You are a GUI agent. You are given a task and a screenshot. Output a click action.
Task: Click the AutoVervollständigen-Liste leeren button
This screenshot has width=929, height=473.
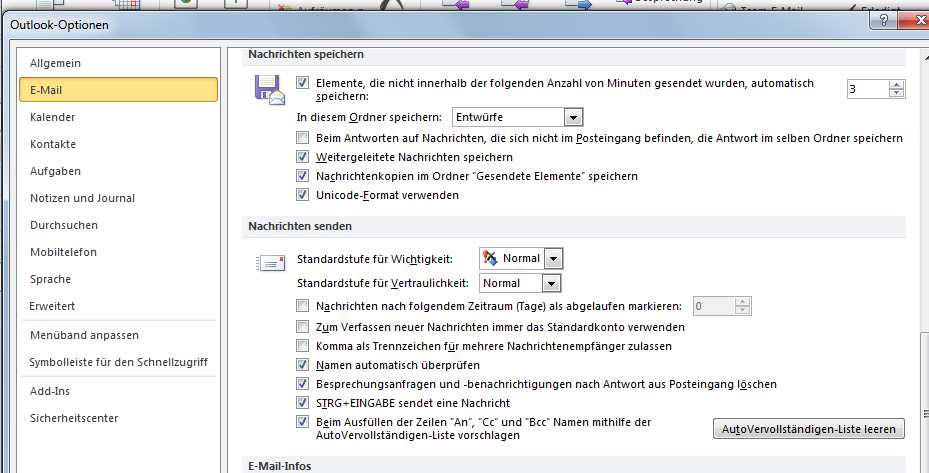[x=809, y=429]
